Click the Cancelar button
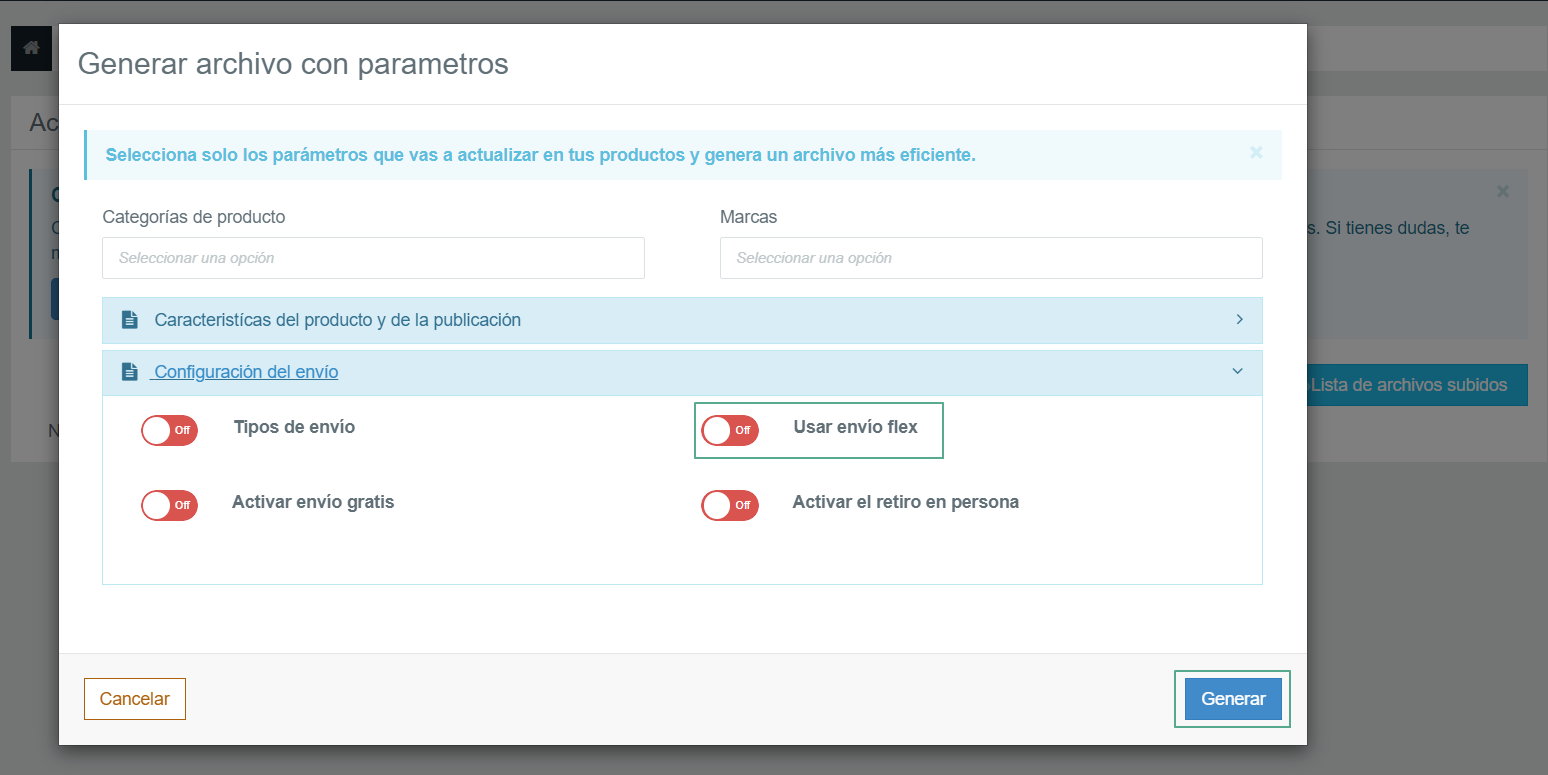Image resolution: width=1548 pixels, height=775 pixels. point(135,699)
